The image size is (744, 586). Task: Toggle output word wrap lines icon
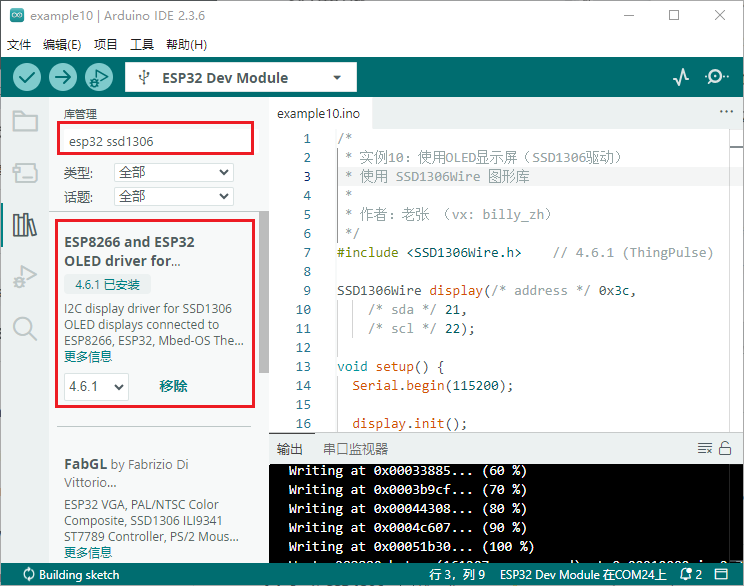705,448
